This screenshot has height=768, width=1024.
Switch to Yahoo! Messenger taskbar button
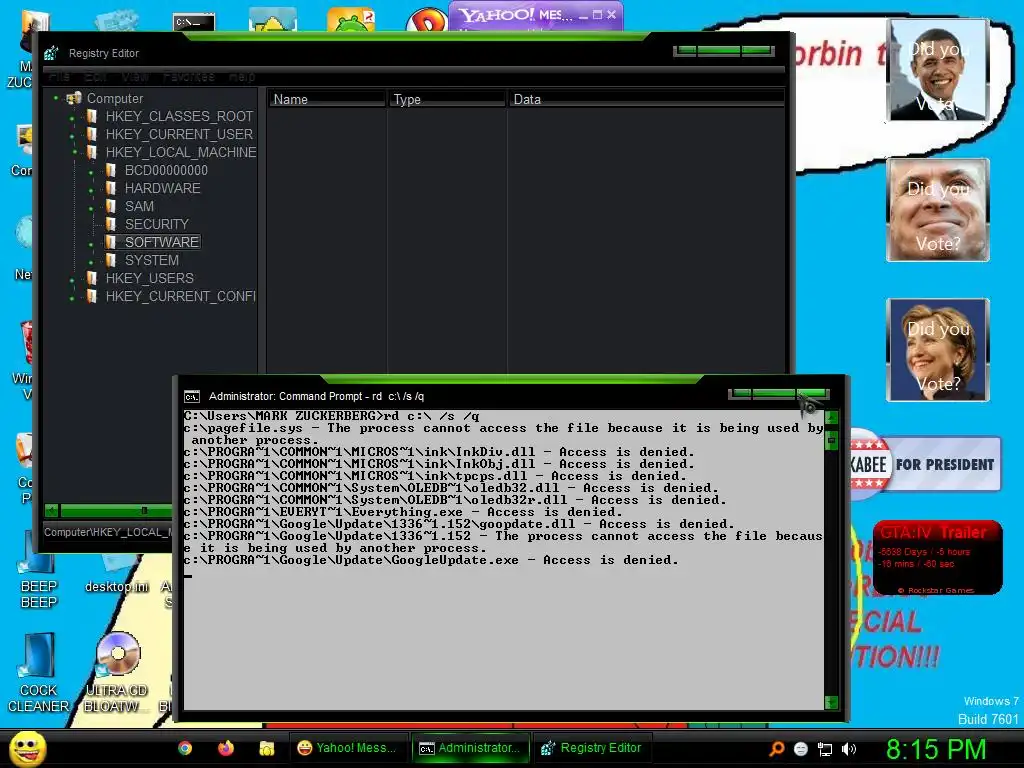point(348,748)
